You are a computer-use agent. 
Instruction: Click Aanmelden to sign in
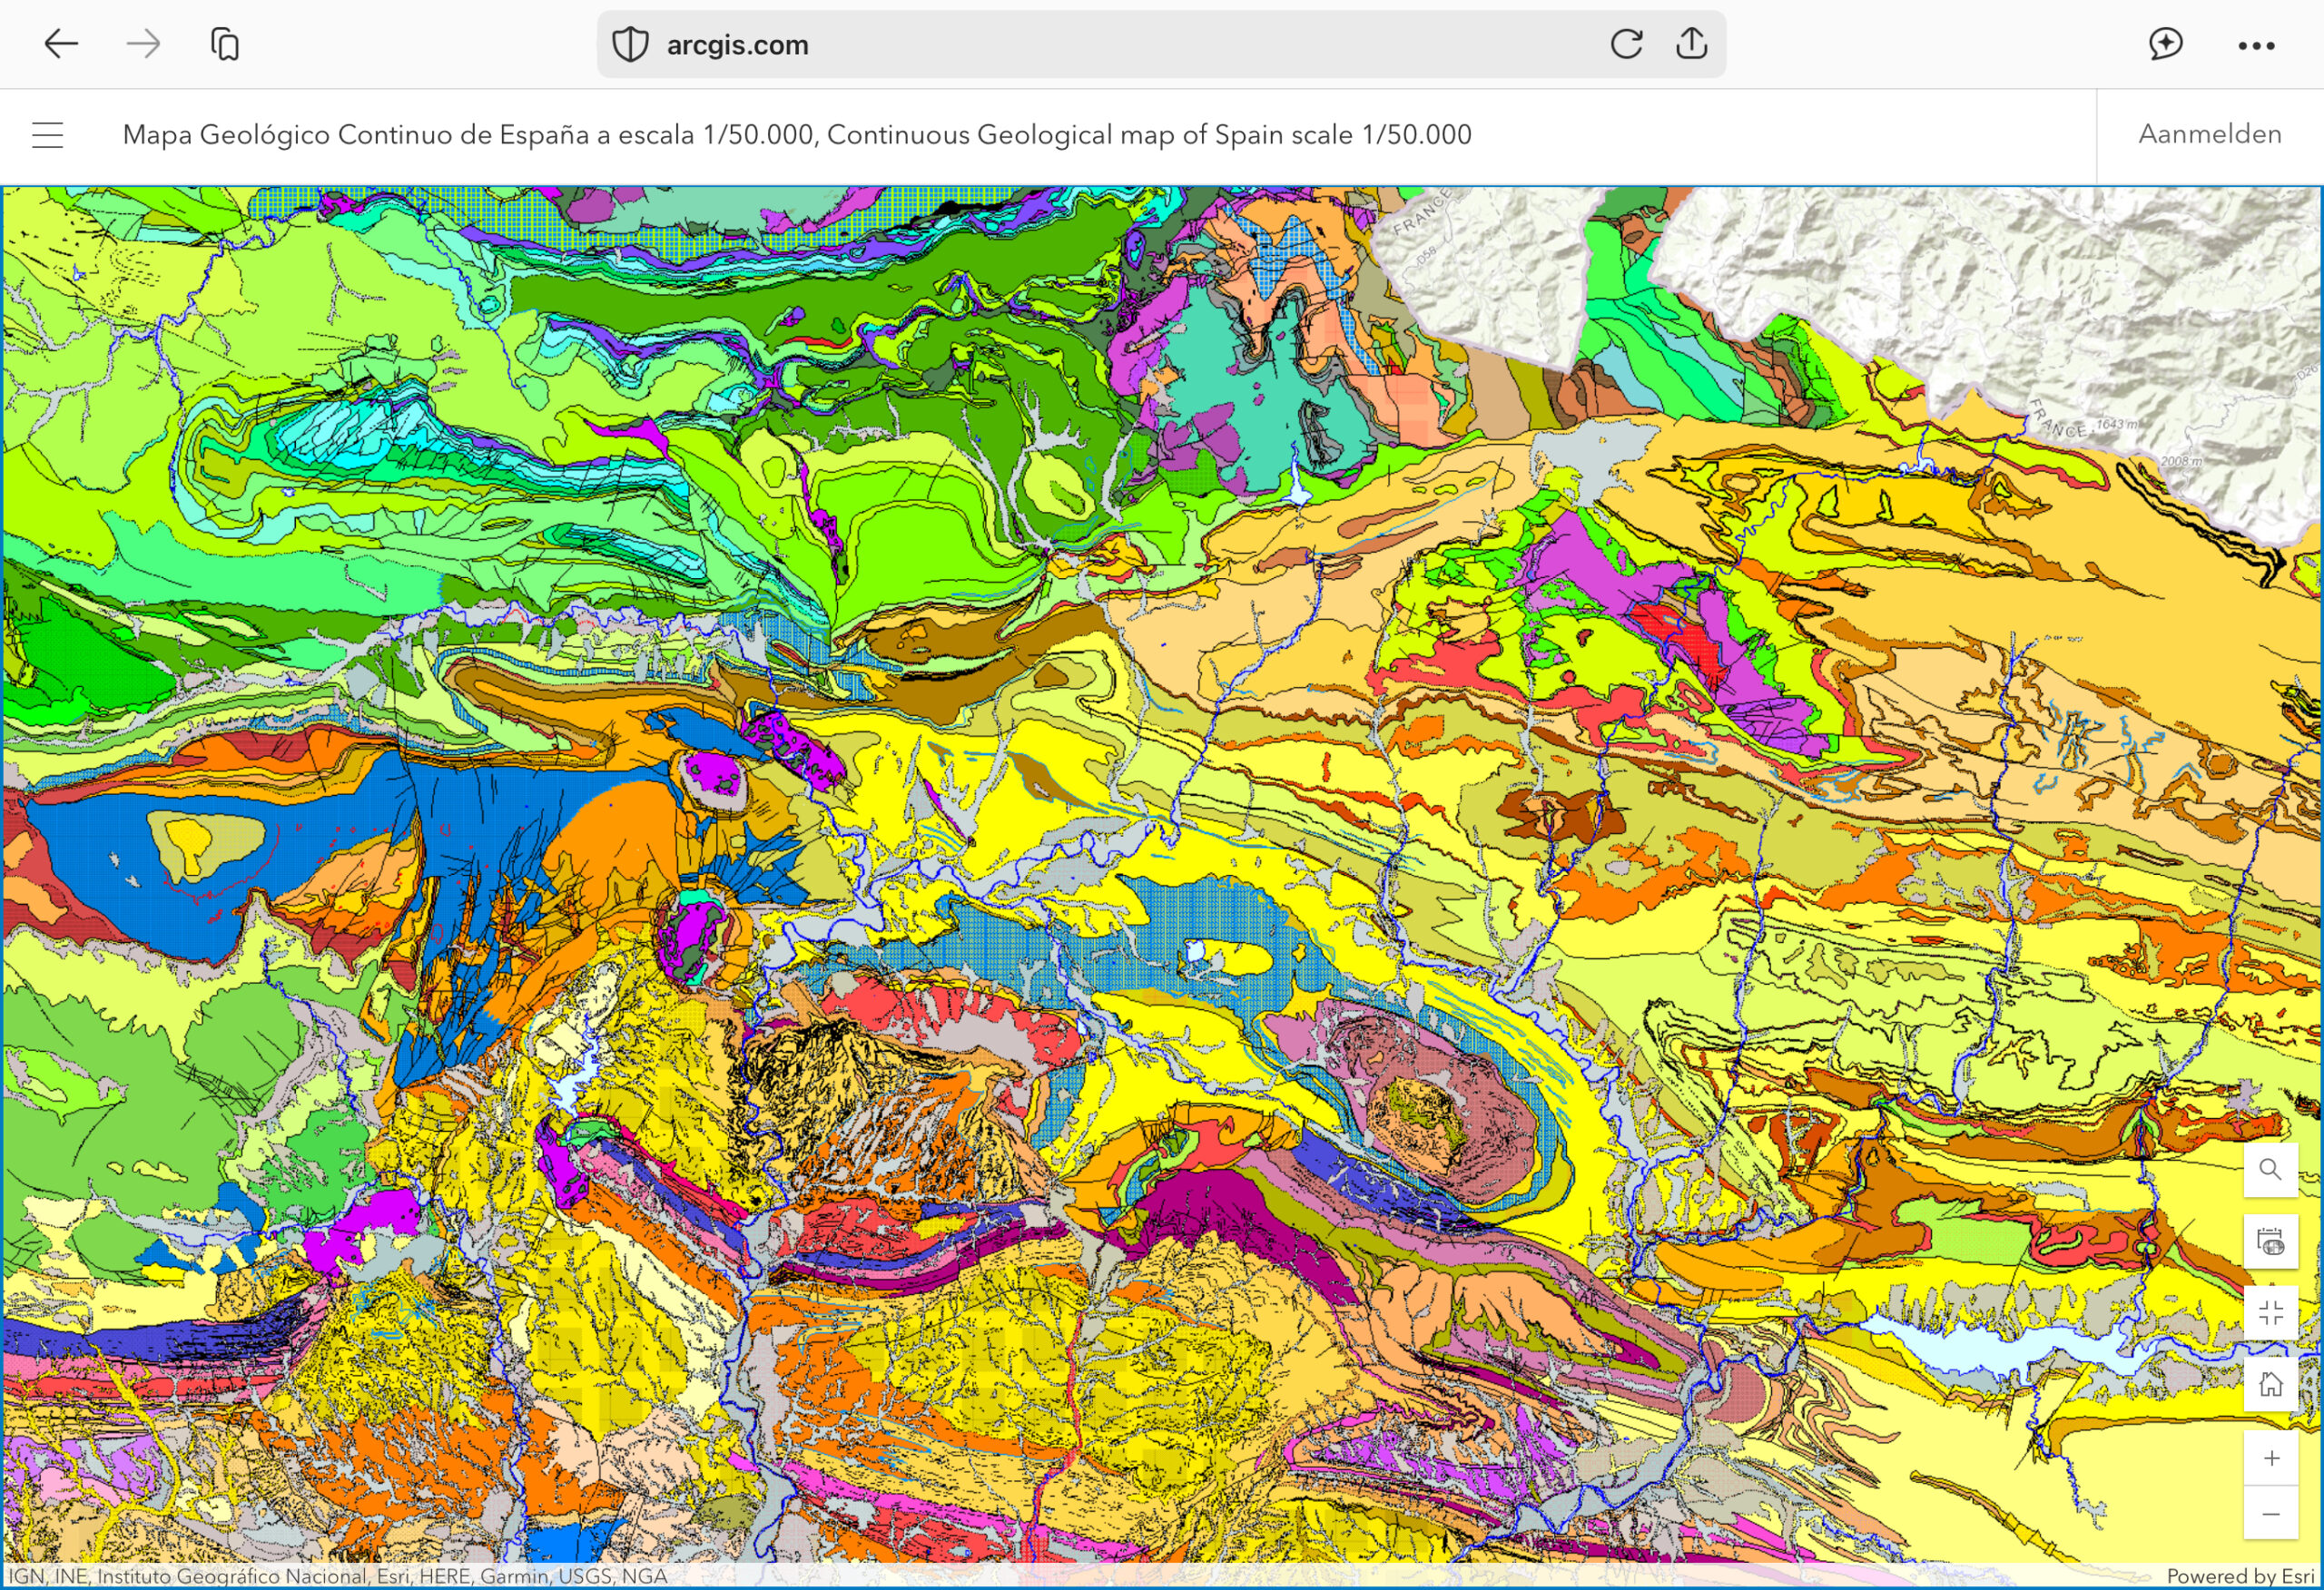coord(2208,133)
